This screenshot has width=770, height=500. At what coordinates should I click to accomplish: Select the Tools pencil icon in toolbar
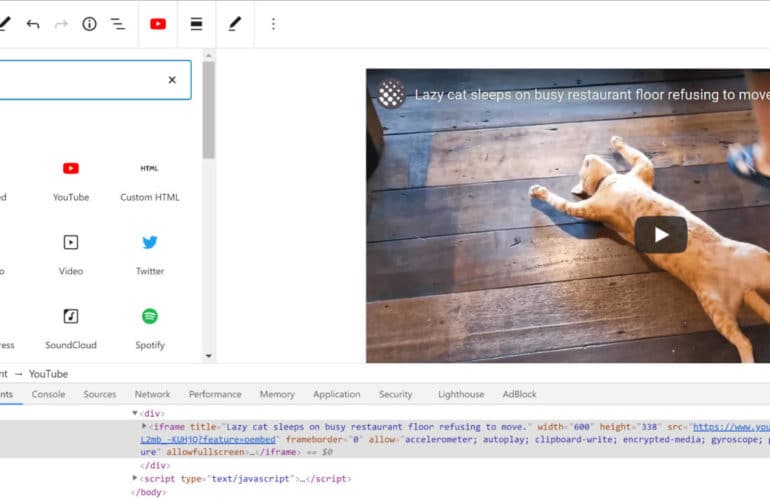[x=4, y=24]
